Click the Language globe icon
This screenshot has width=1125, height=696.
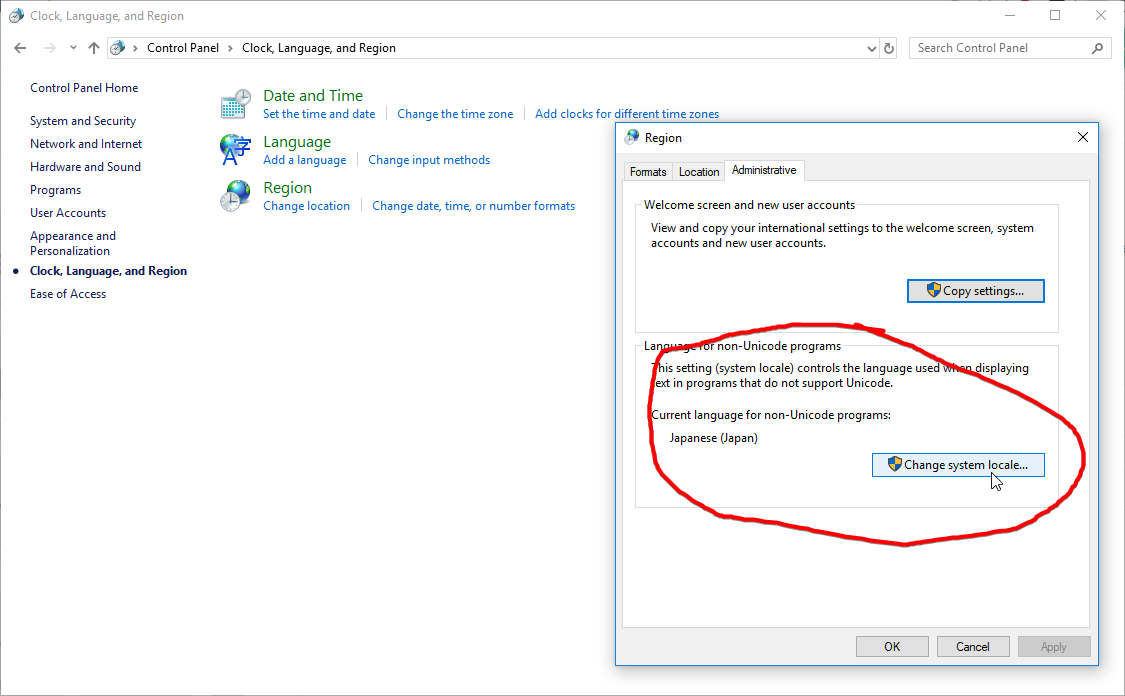click(x=236, y=150)
